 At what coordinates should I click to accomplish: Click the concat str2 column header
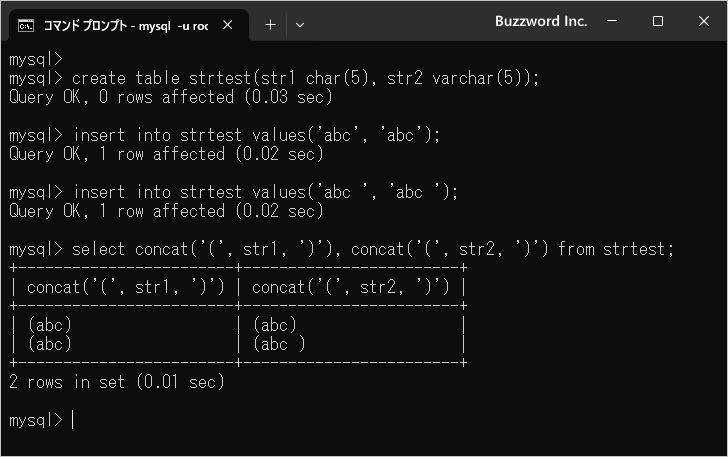(x=351, y=287)
